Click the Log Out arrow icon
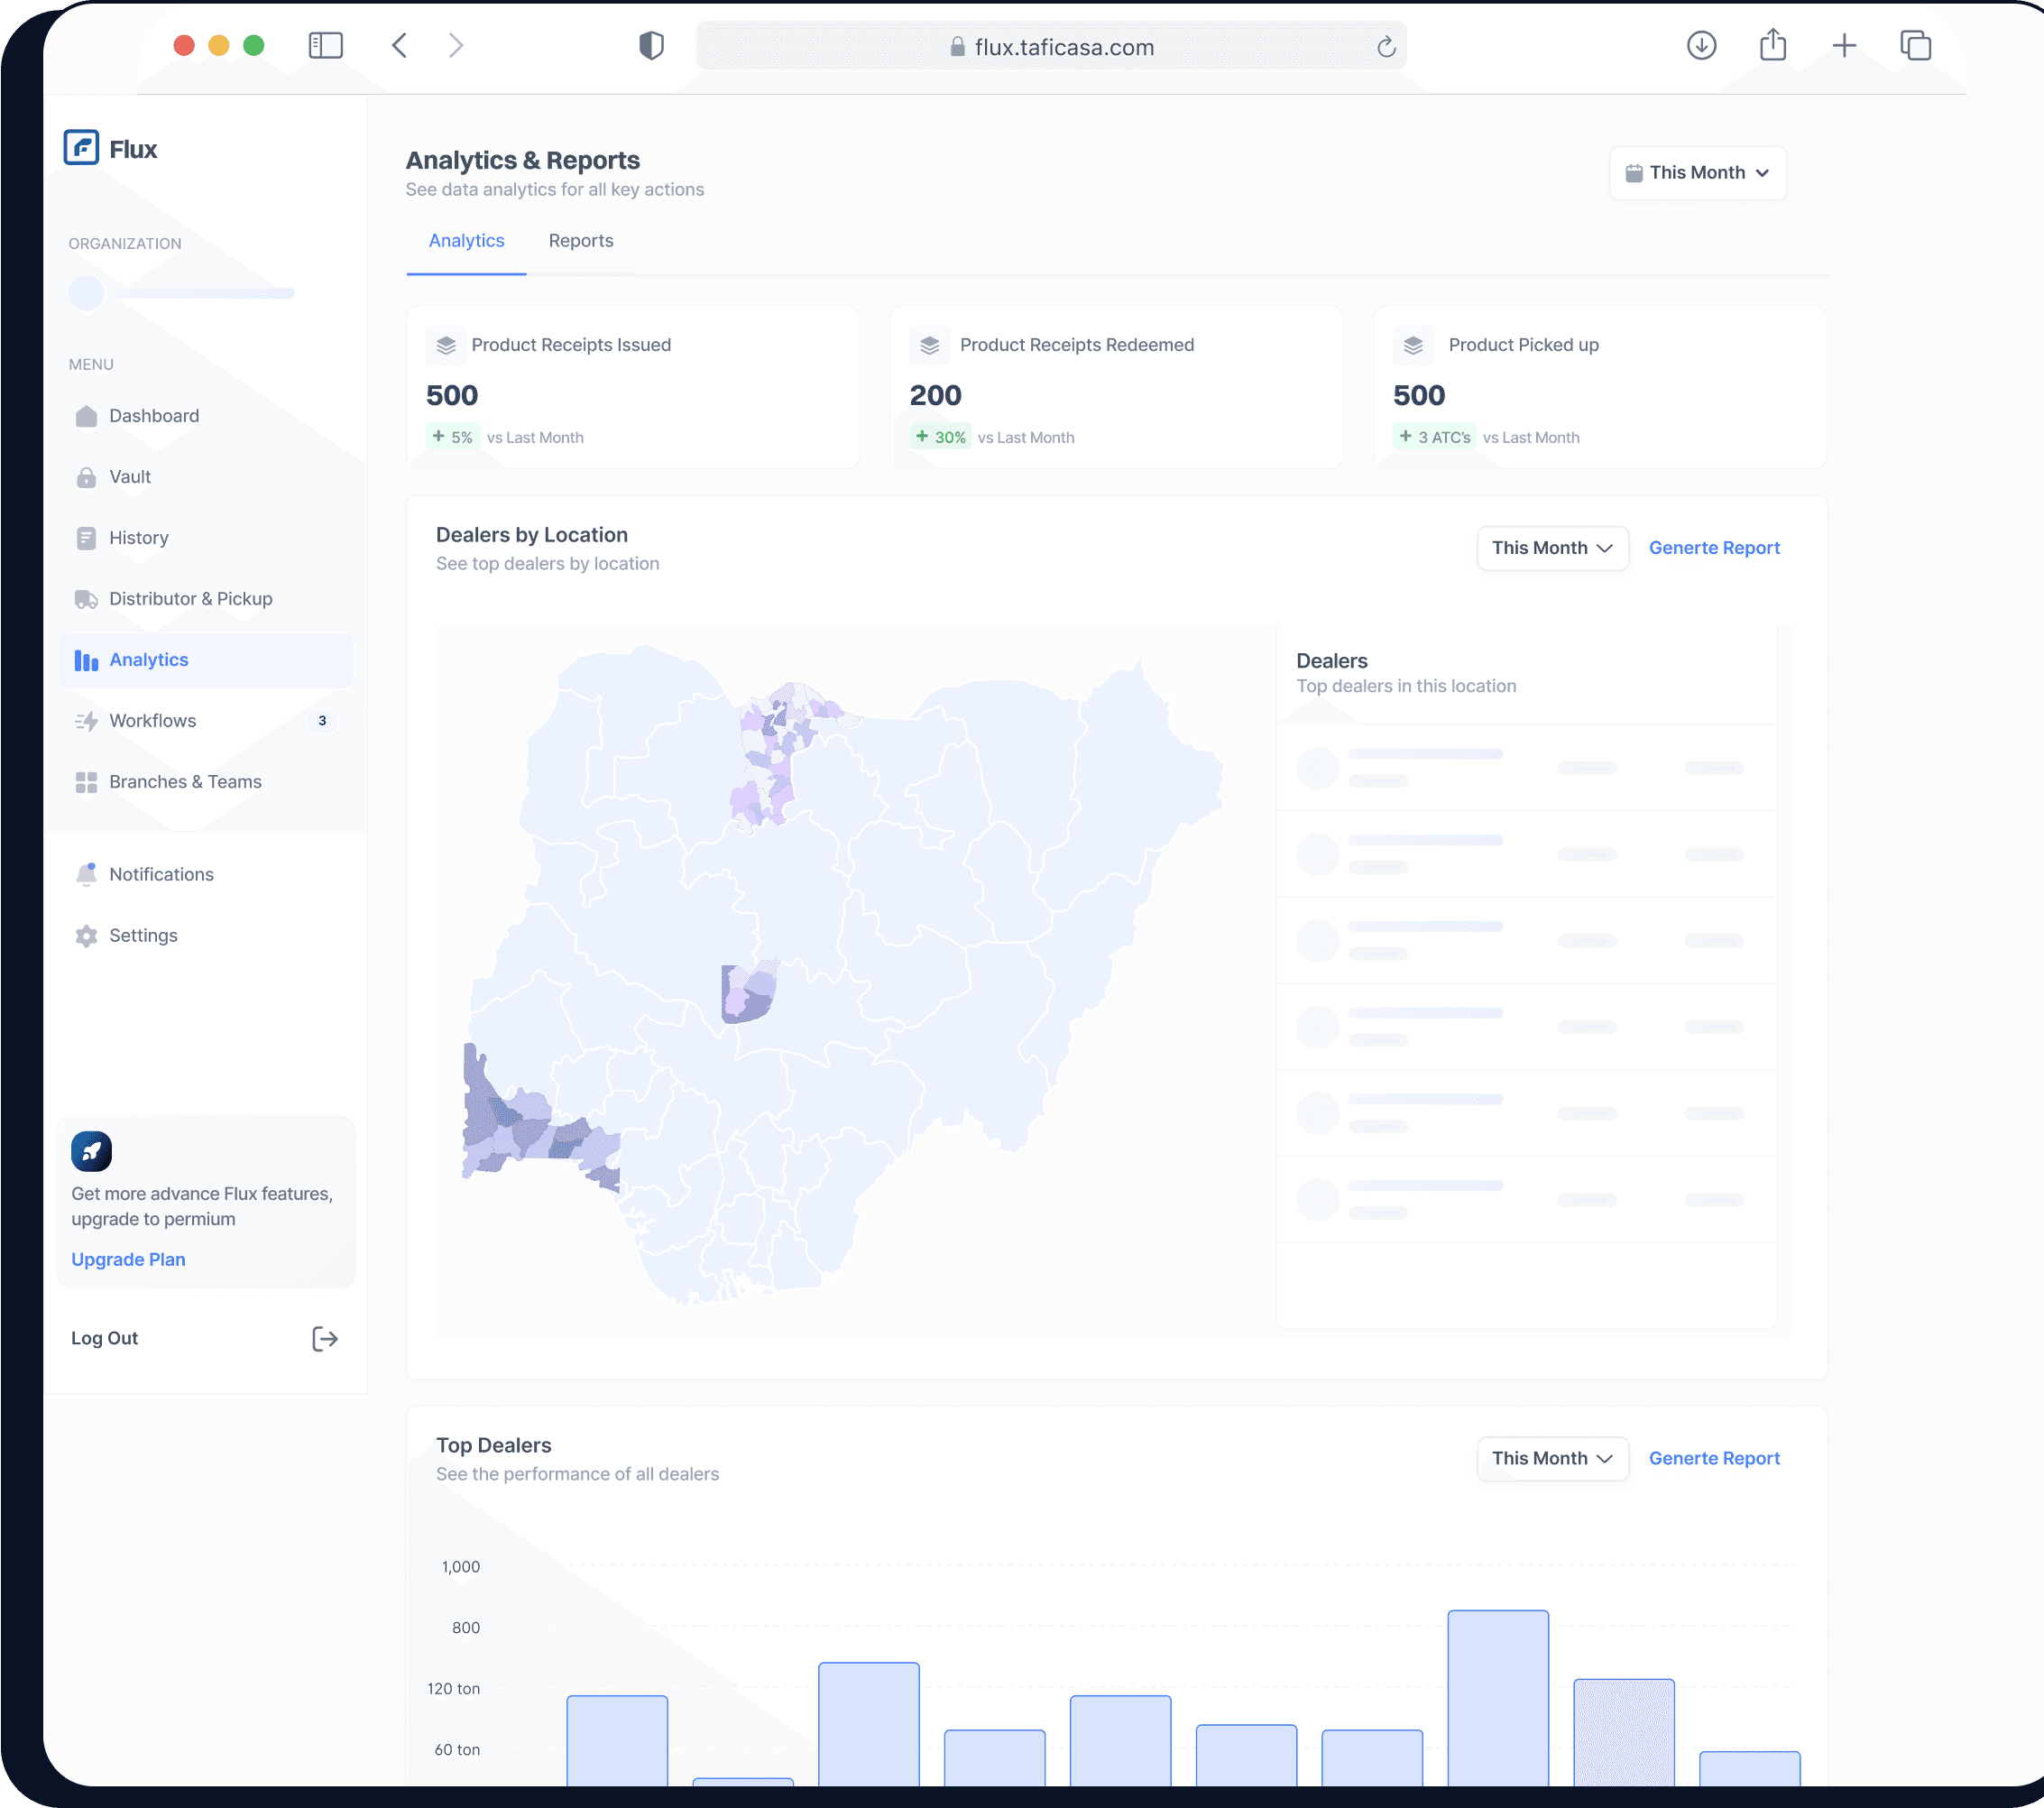The width and height of the screenshot is (2044, 1808). click(x=325, y=1339)
